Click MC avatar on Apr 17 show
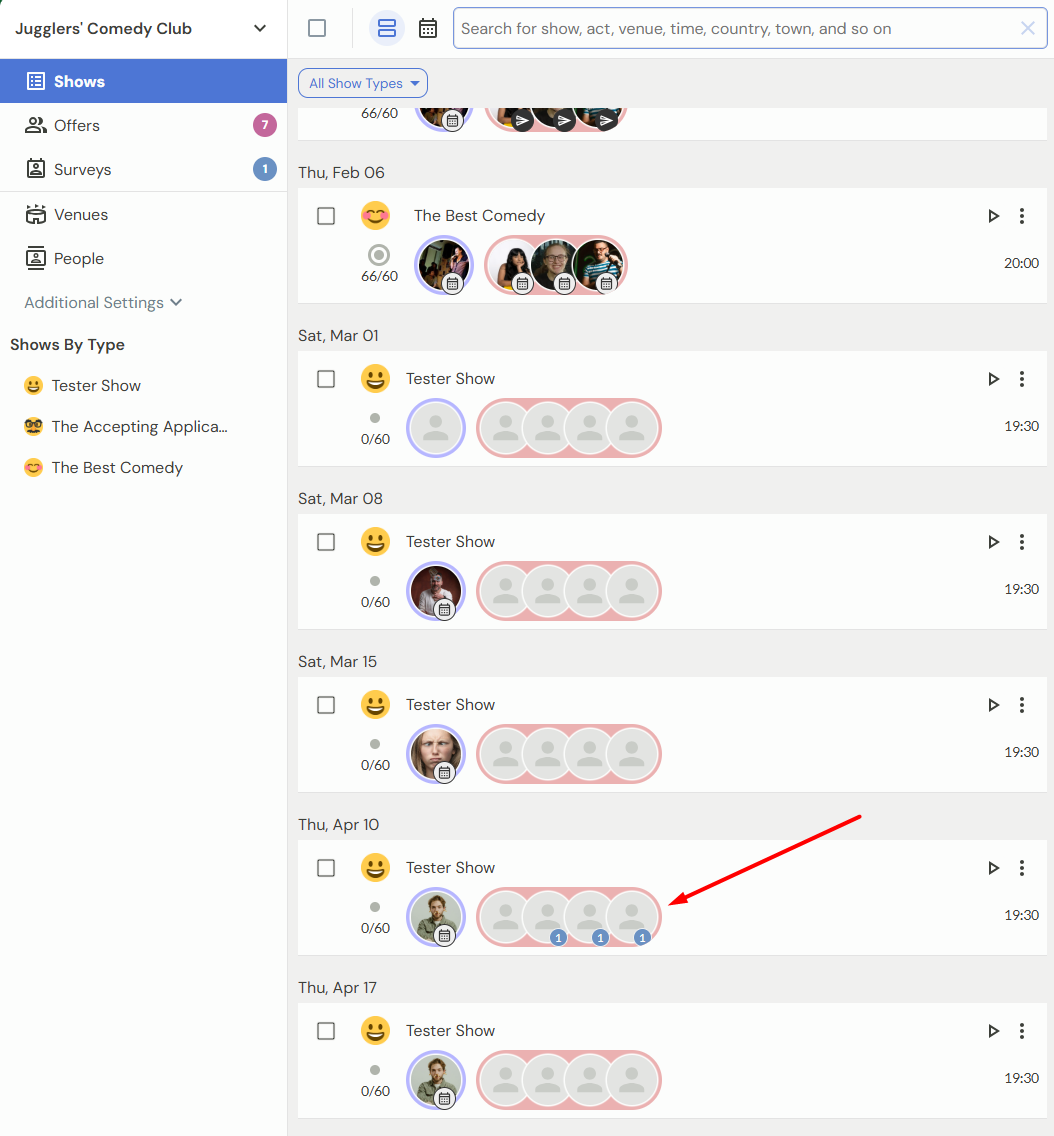 click(435, 1080)
